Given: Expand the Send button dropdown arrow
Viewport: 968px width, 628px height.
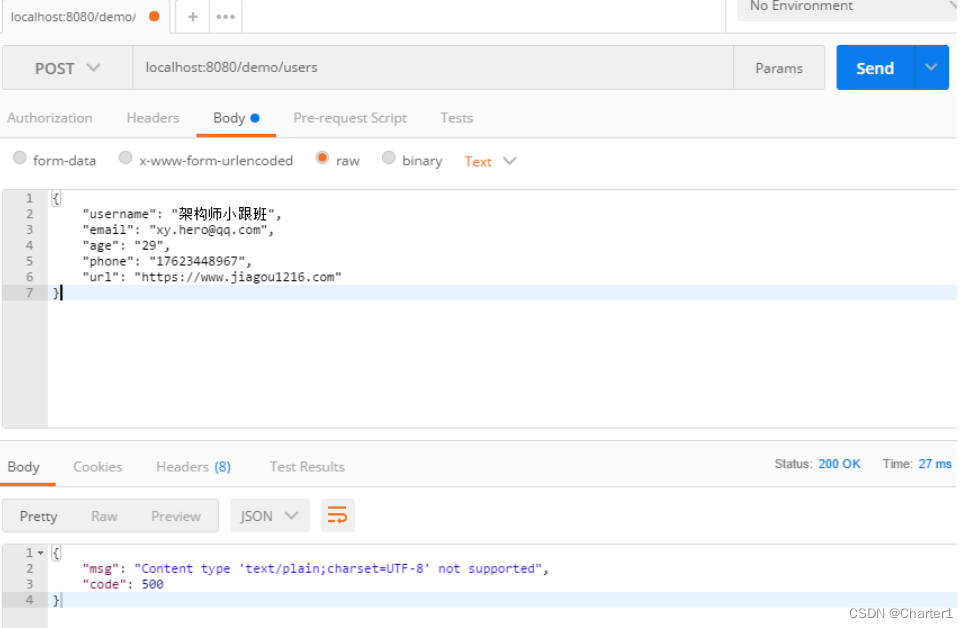Looking at the screenshot, I should tap(931, 67).
